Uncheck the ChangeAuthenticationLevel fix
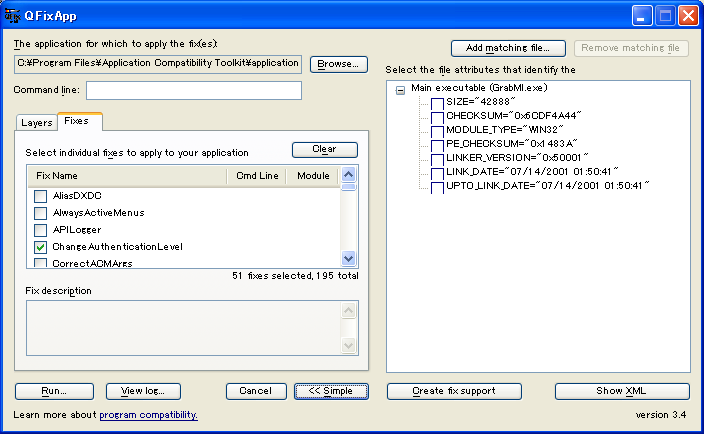This screenshot has width=704, height=434. (40, 247)
